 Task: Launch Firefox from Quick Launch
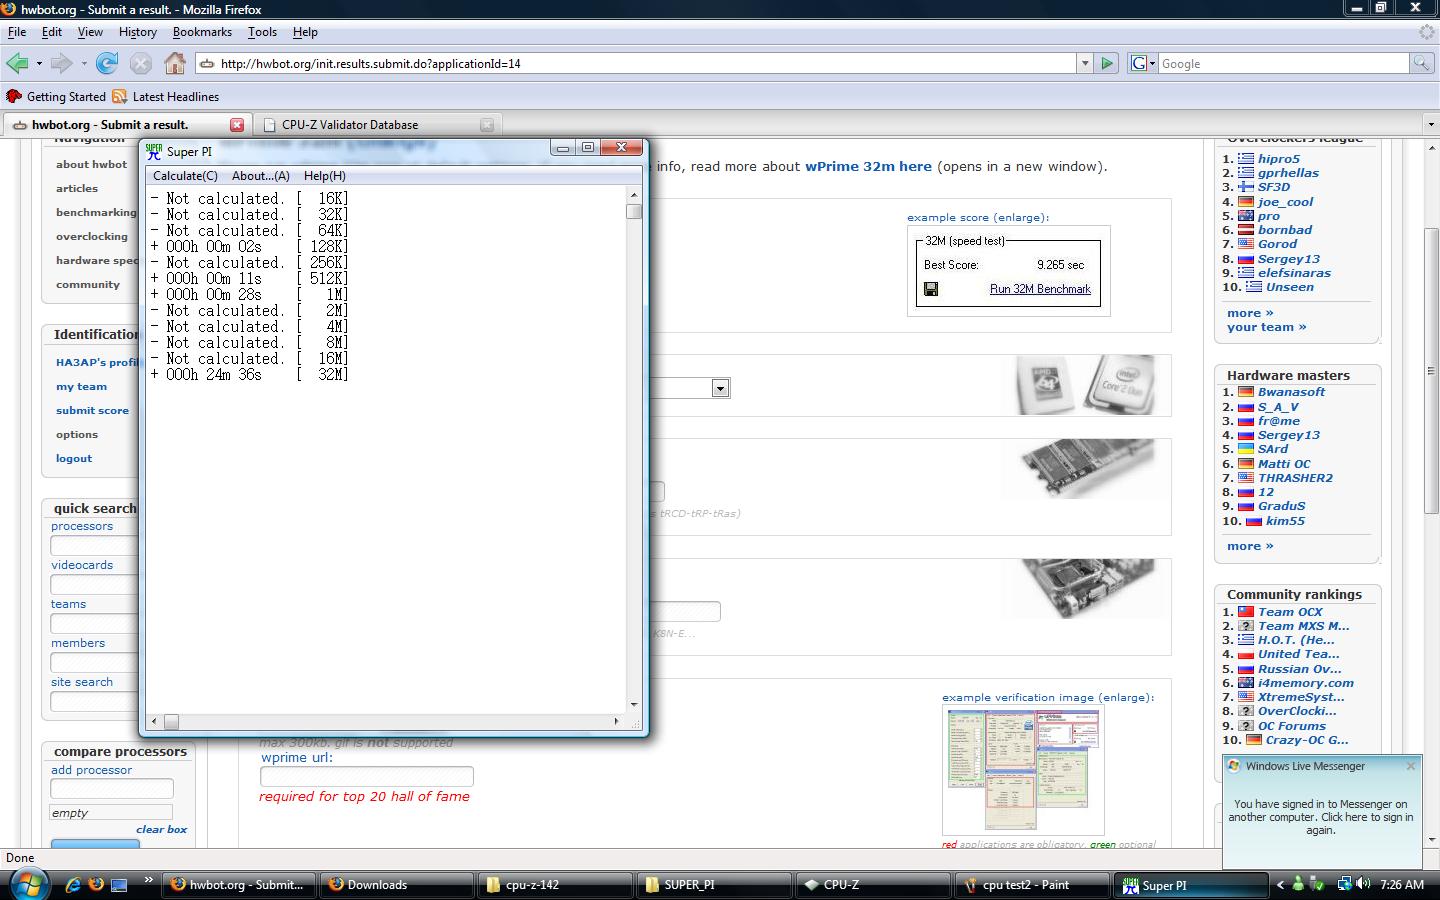96,885
